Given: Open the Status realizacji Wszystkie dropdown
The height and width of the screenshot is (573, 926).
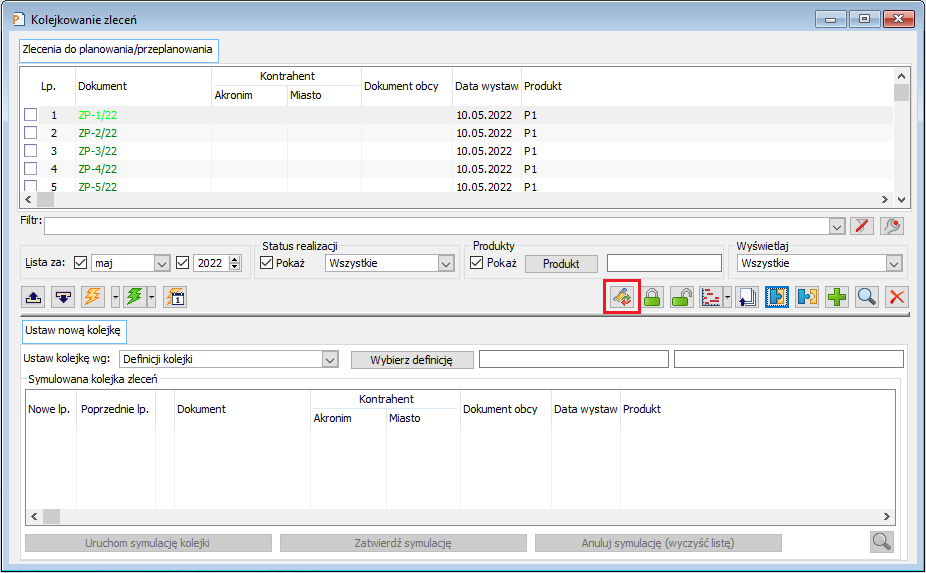Looking at the screenshot, I should coord(446,263).
